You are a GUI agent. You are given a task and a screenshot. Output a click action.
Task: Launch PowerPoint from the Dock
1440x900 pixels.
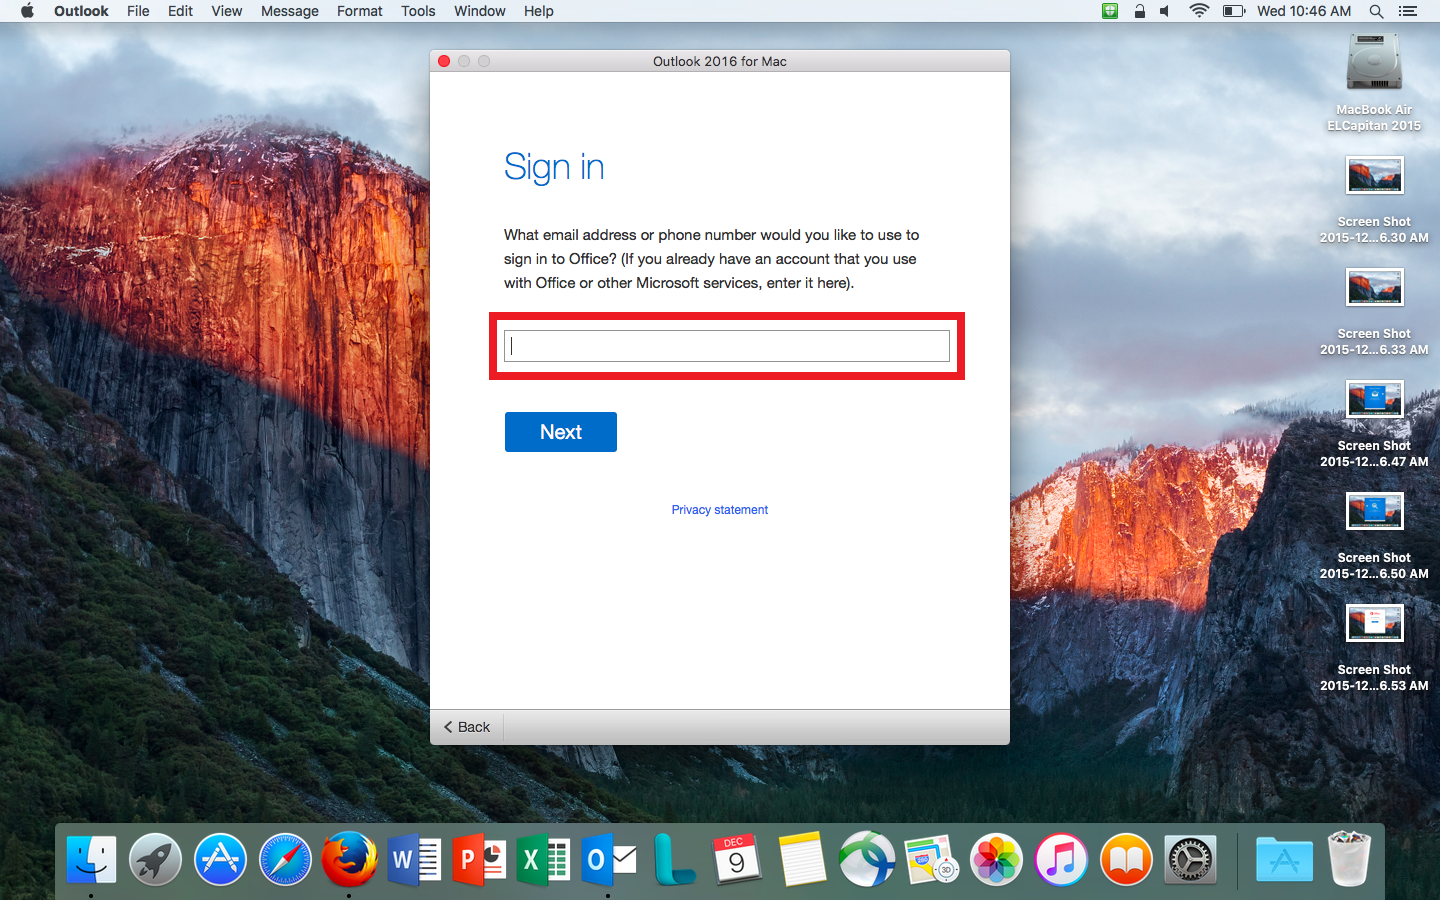[479, 860]
